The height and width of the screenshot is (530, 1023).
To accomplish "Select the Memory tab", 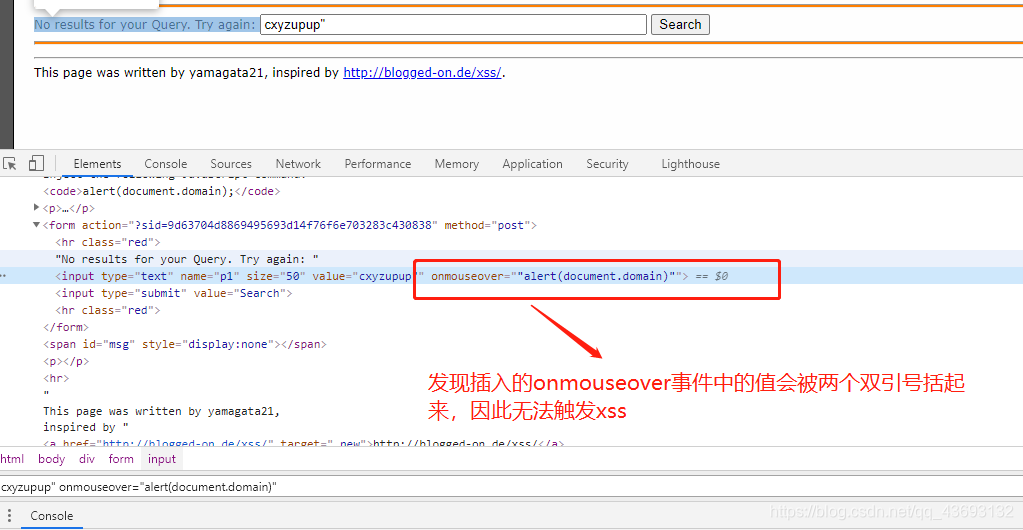I will point(457,164).
